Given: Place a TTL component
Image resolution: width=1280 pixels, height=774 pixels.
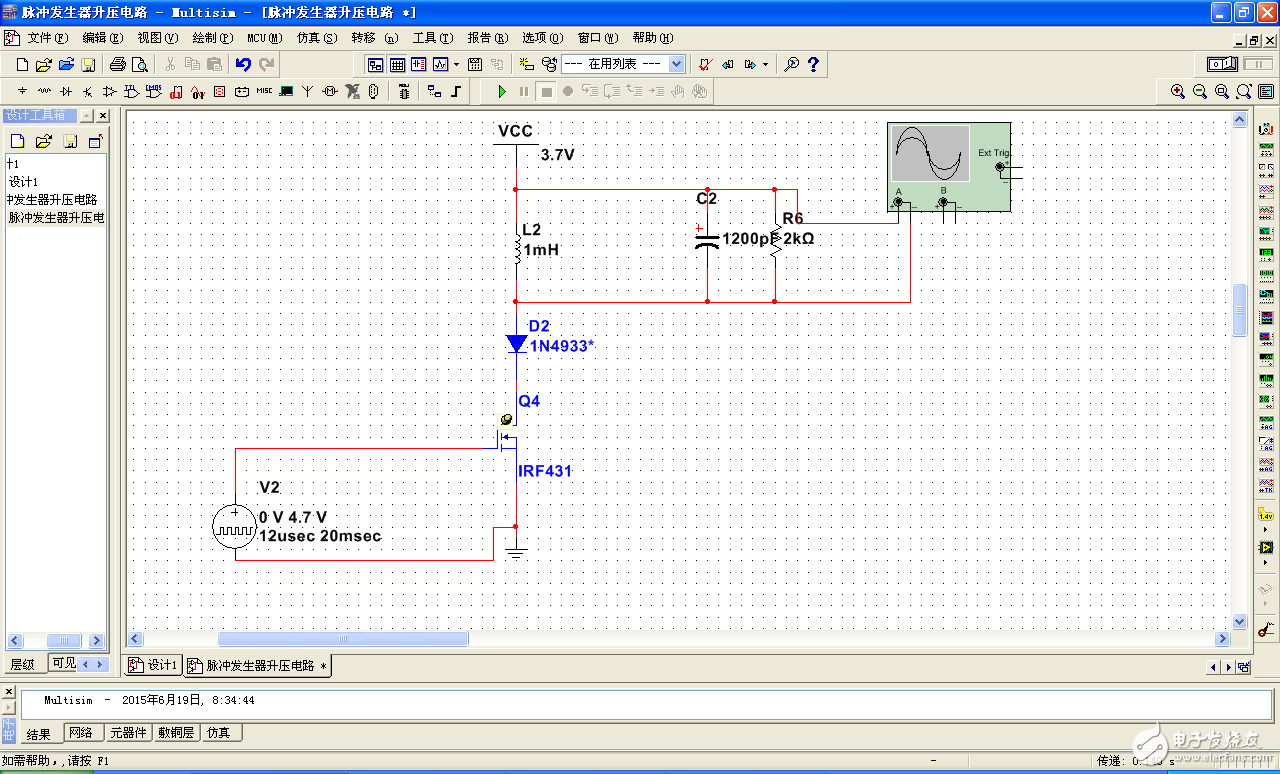Looking at the screenshot, I should tap(131, 91).
